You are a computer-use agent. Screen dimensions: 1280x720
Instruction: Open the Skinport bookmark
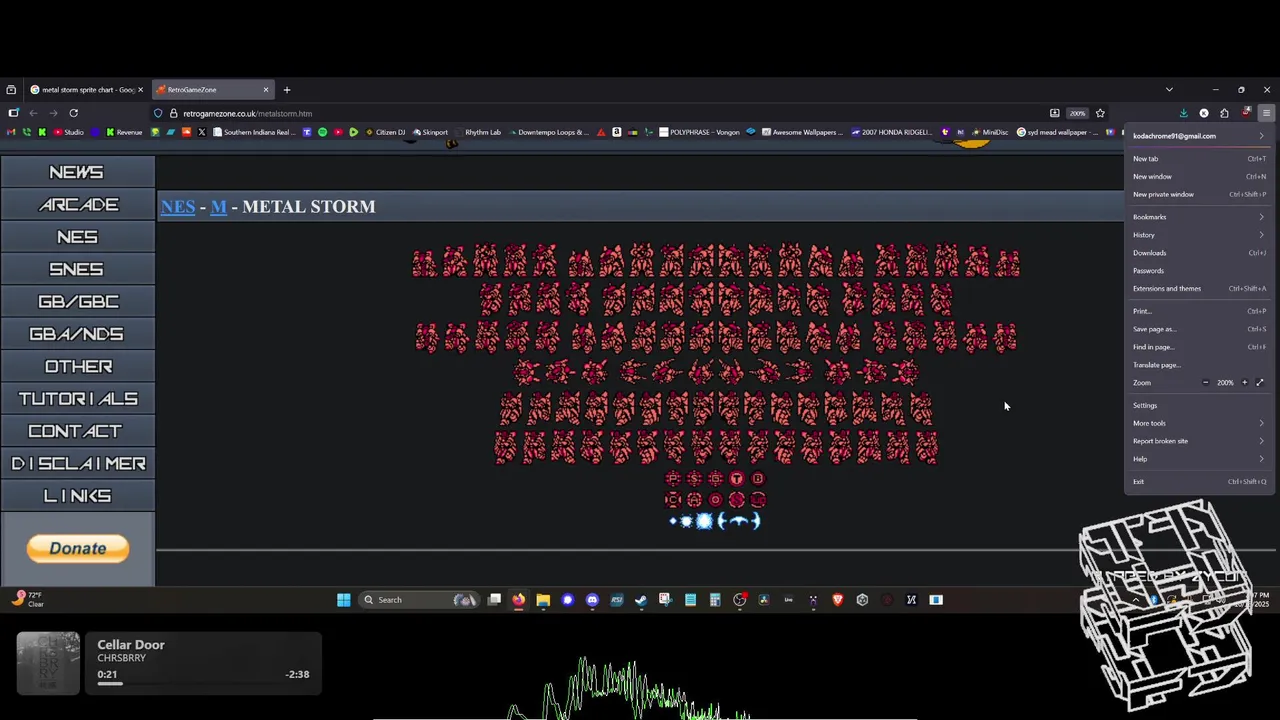(430, 132)
